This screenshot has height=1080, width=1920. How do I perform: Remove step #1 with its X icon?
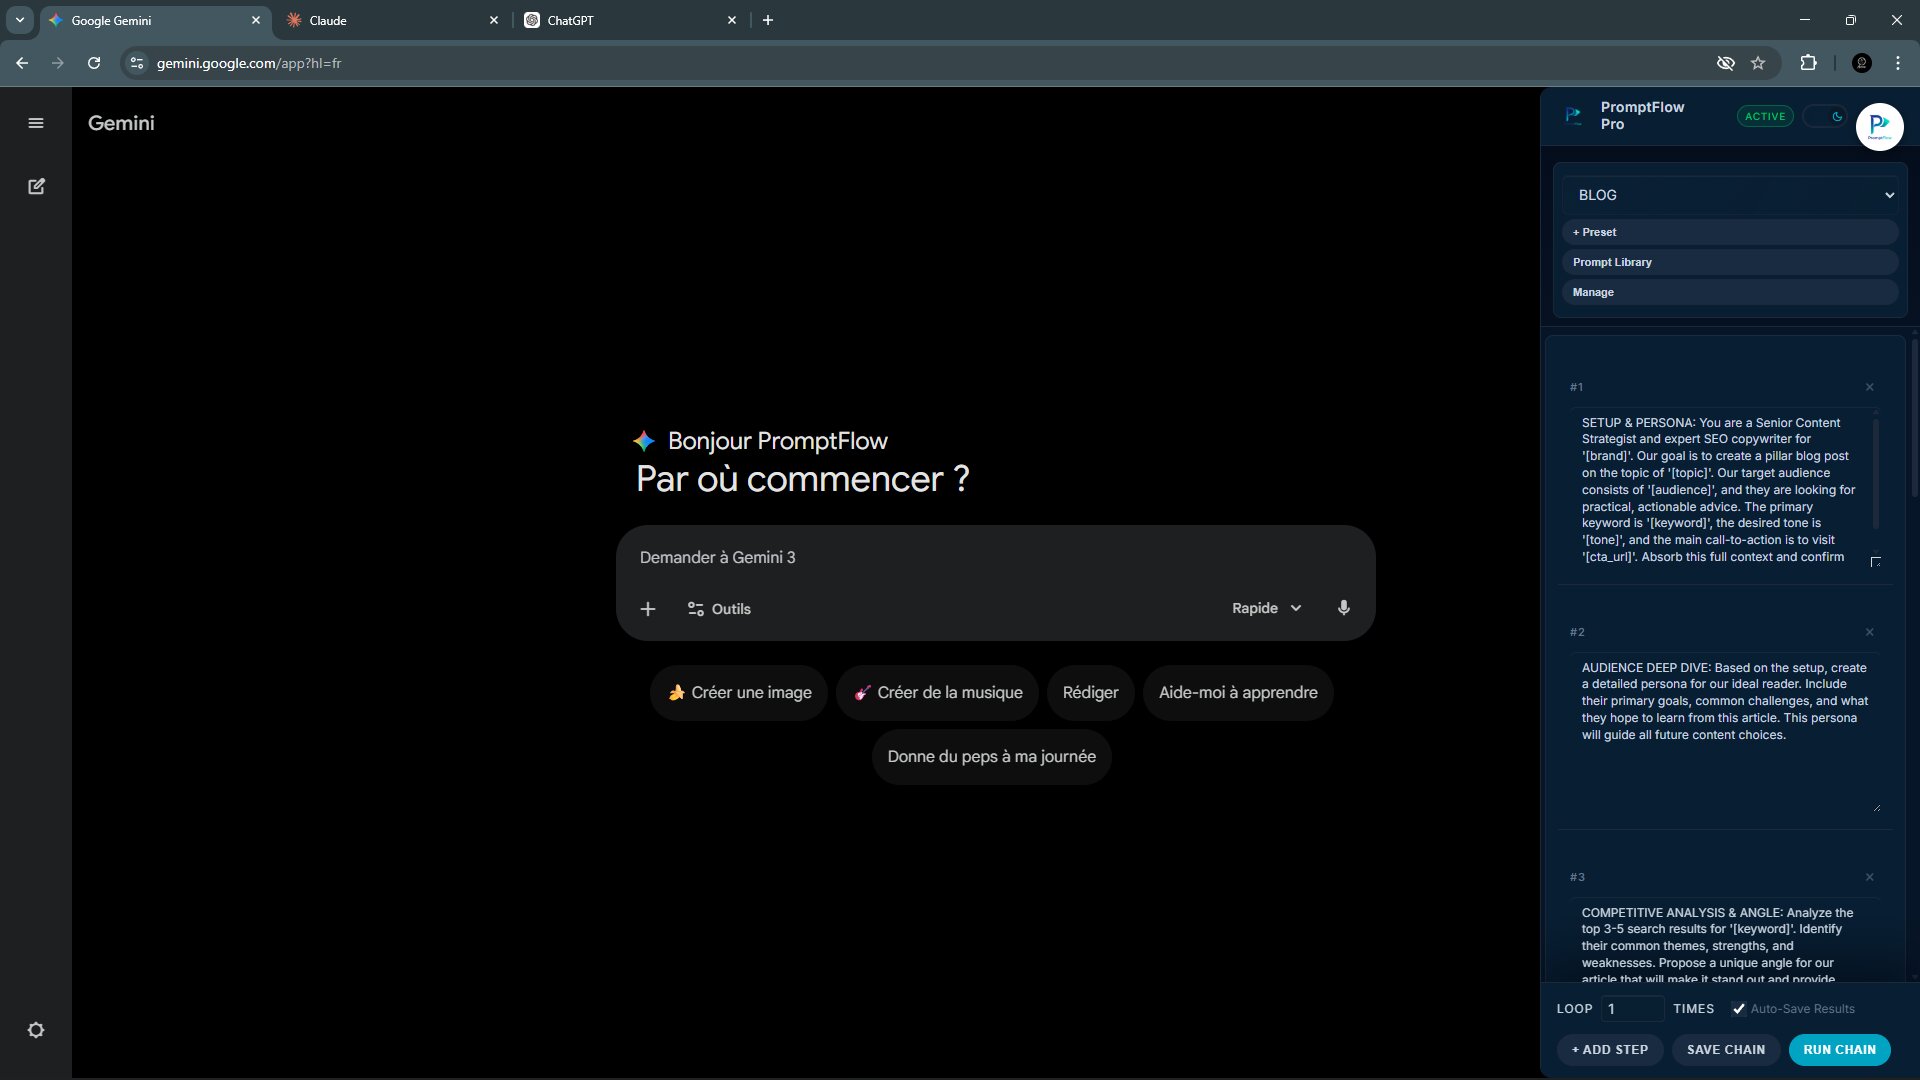[x=1869, y=387]
